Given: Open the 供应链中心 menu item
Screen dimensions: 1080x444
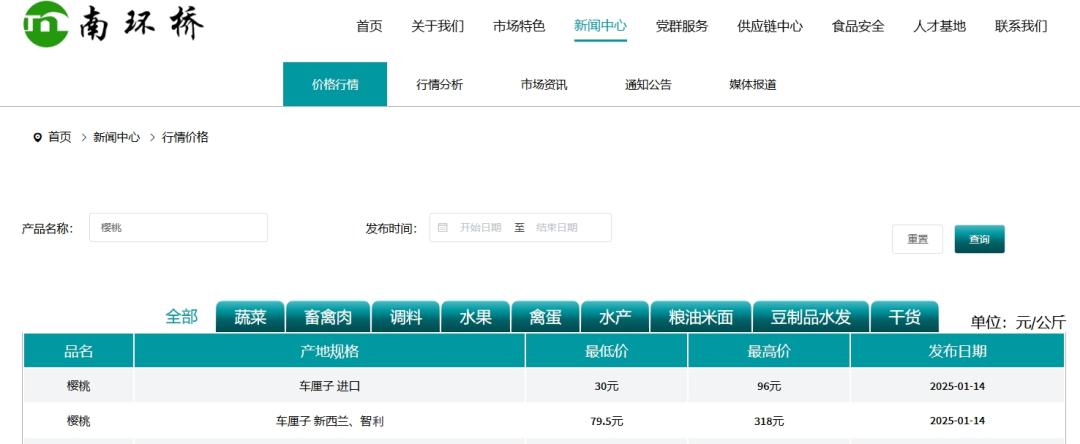Looking at the screenshot, I should tap(769, 26).
